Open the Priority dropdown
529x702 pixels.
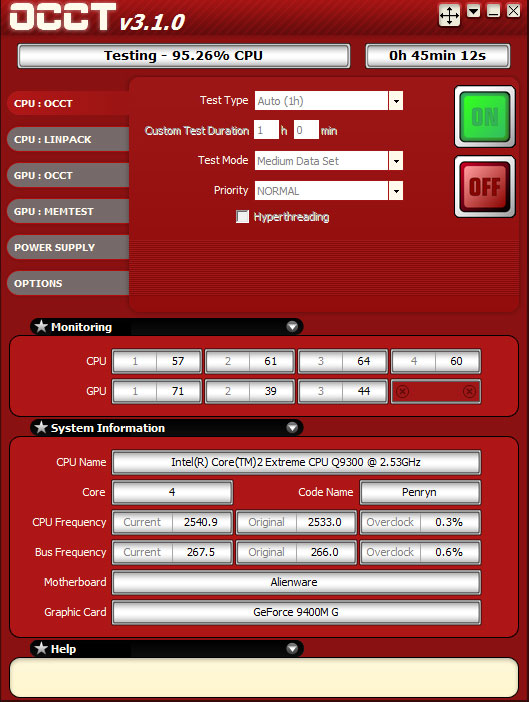[396, 191]
